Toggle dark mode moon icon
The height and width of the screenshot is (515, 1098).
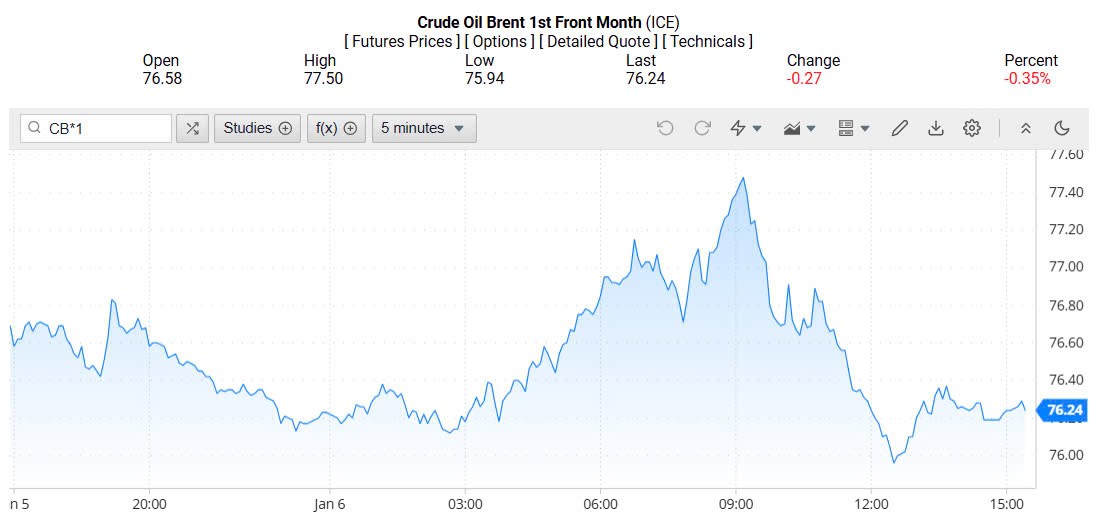[1062, 128]
